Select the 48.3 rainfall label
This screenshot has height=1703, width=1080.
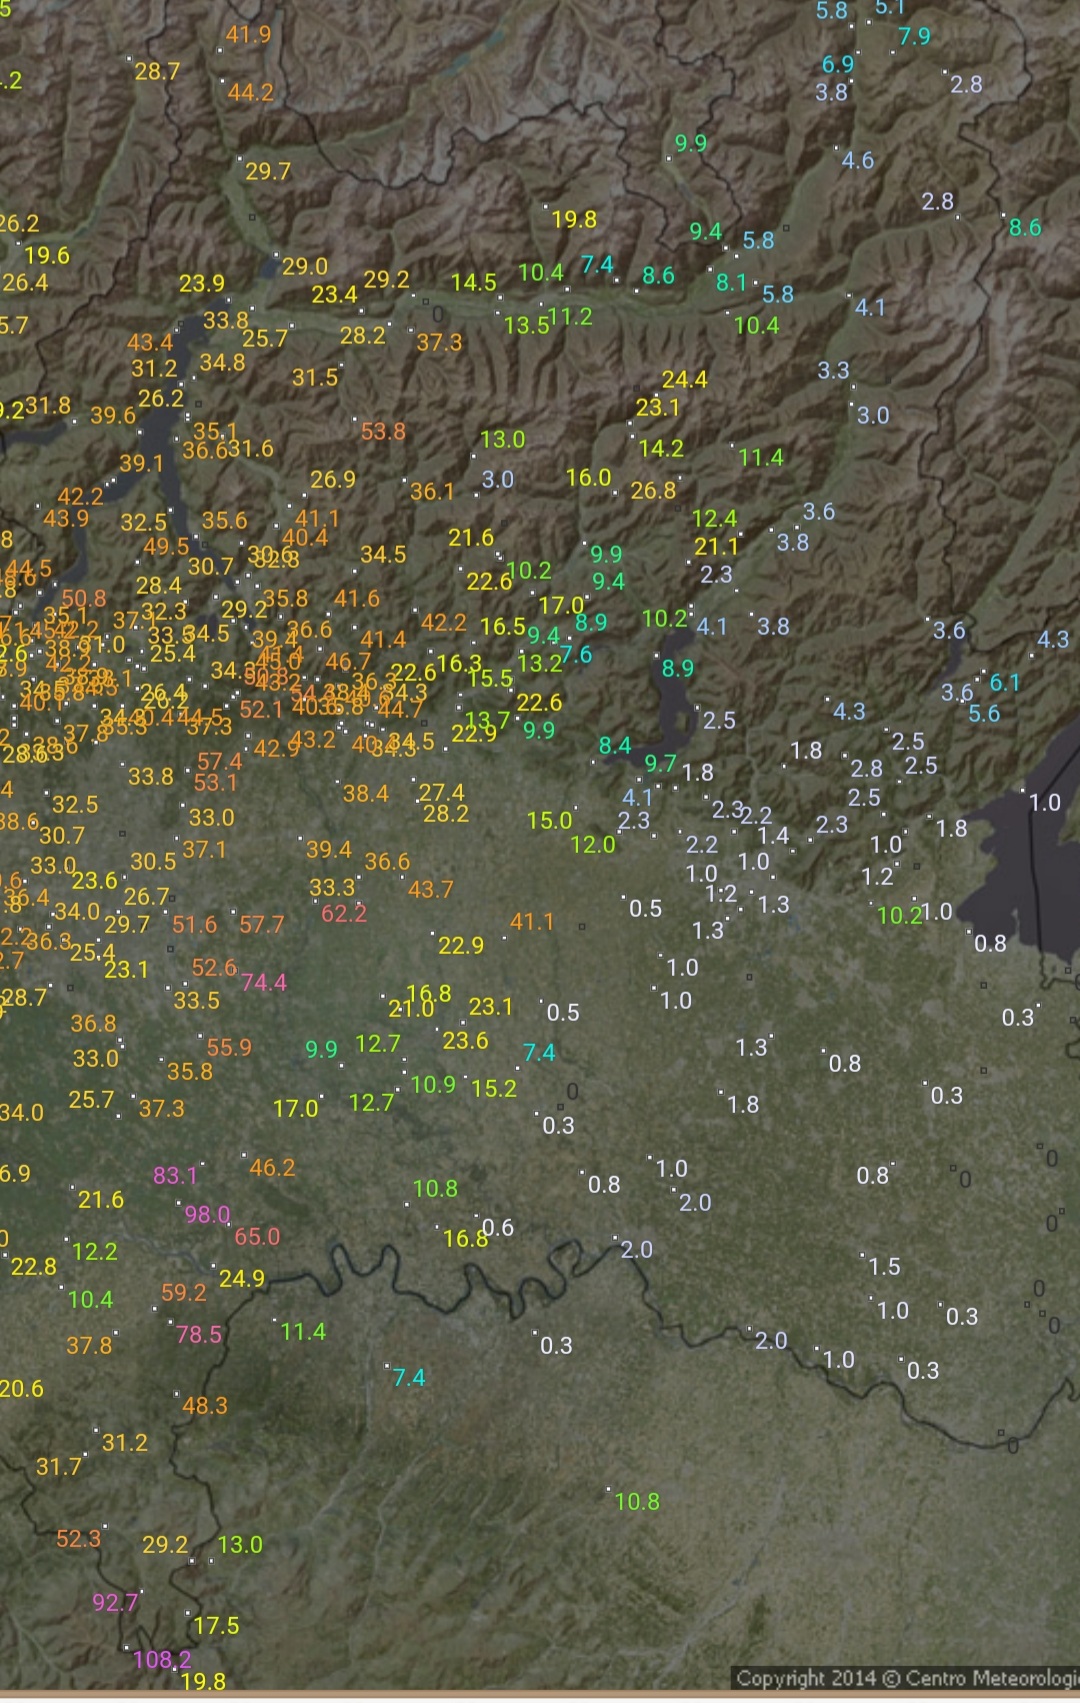[x=205, y=1405]
